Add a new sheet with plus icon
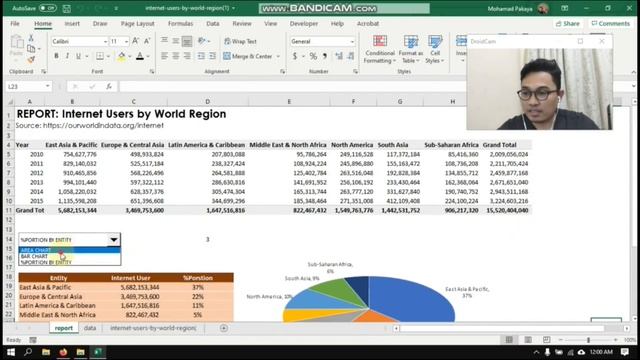The image size is (640, 360). [x=224, y=328]
